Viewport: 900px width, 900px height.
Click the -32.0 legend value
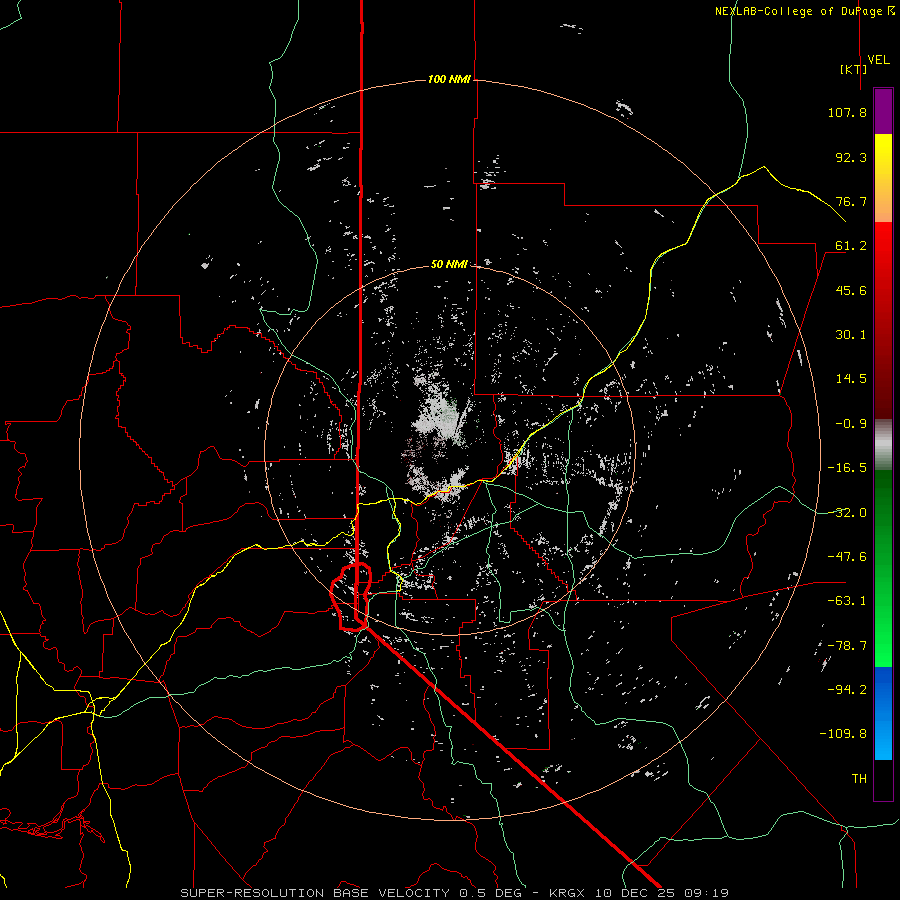coord(847,513)
